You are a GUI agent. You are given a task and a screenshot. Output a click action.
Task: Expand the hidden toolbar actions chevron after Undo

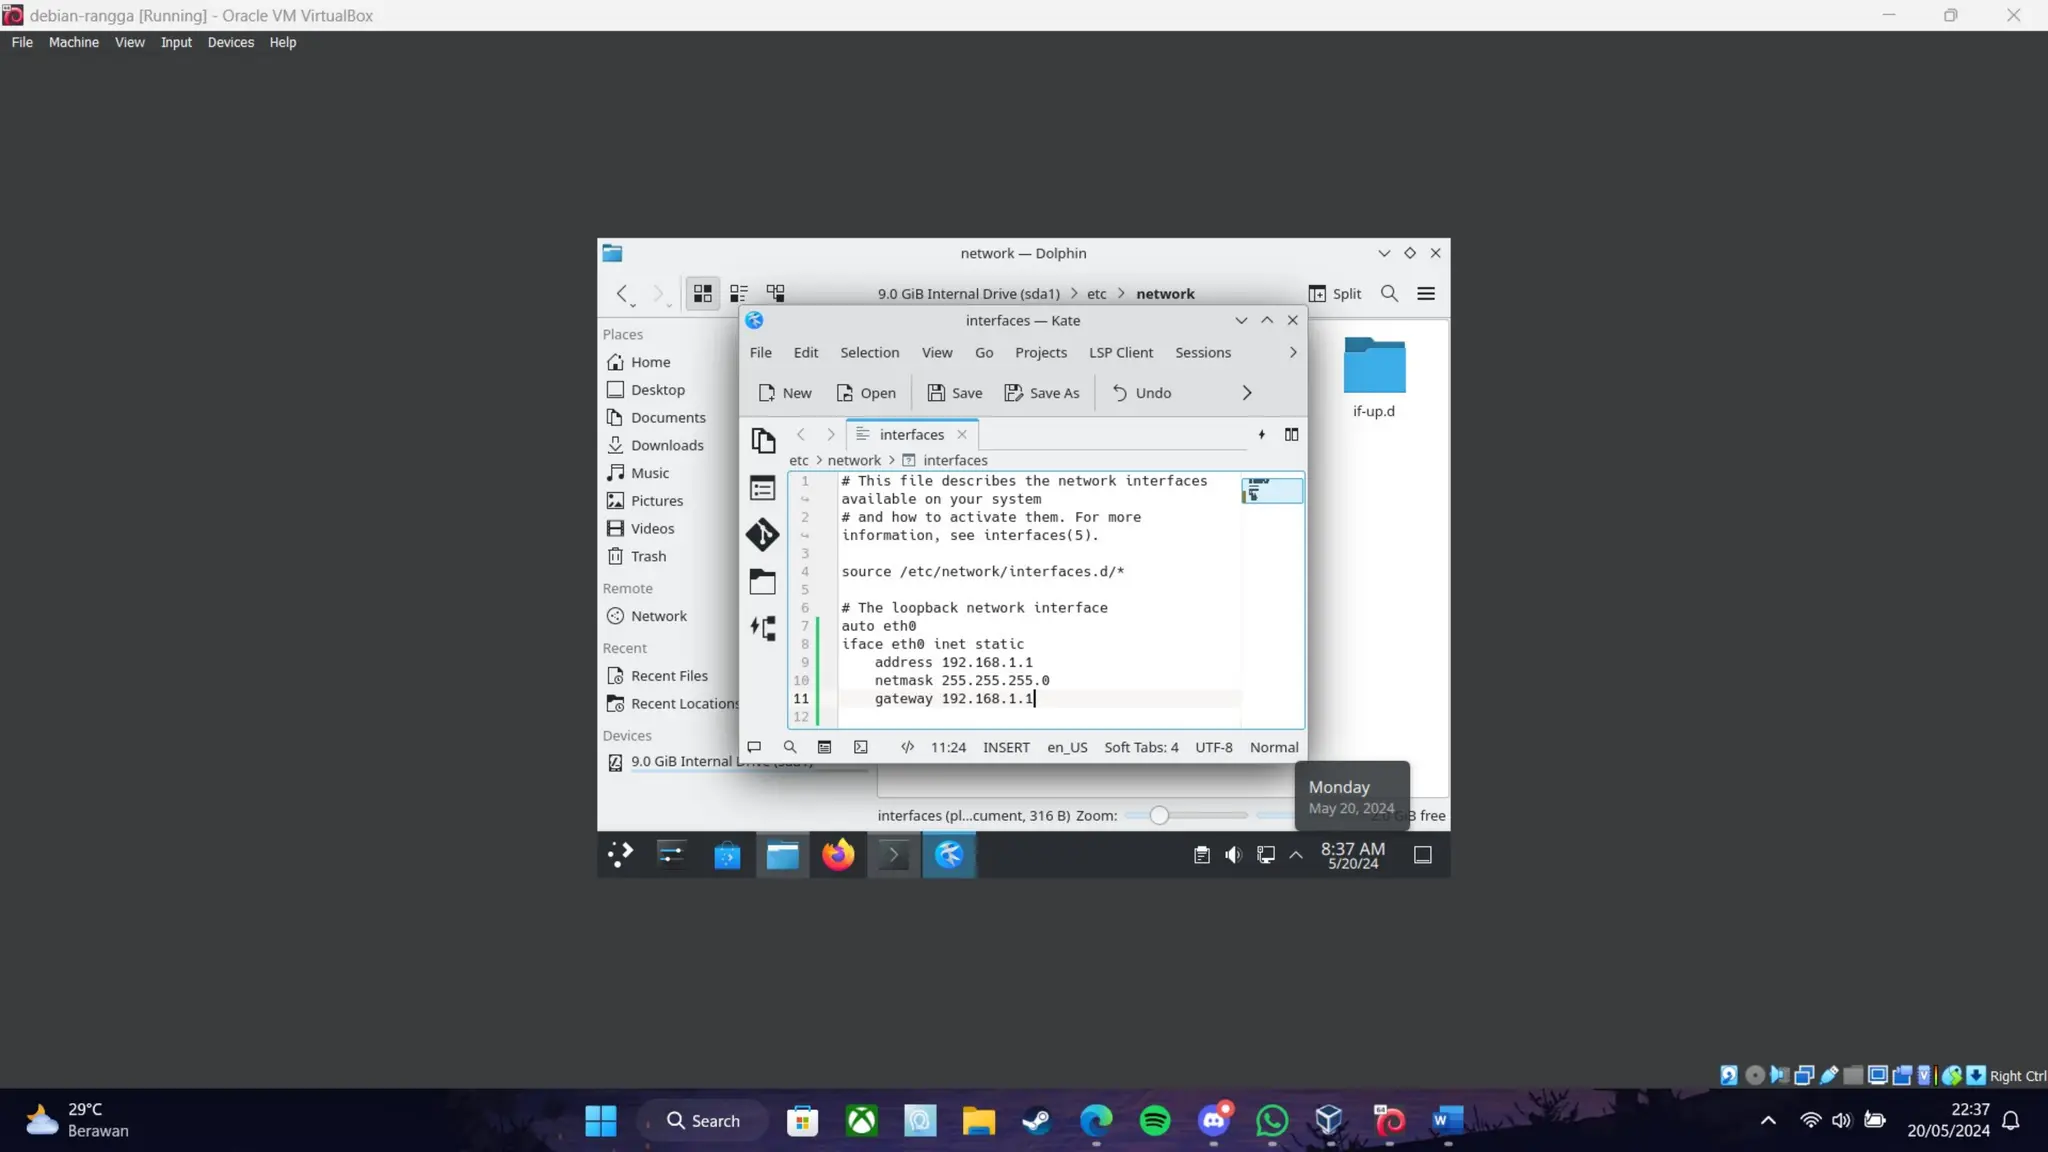1246,393
